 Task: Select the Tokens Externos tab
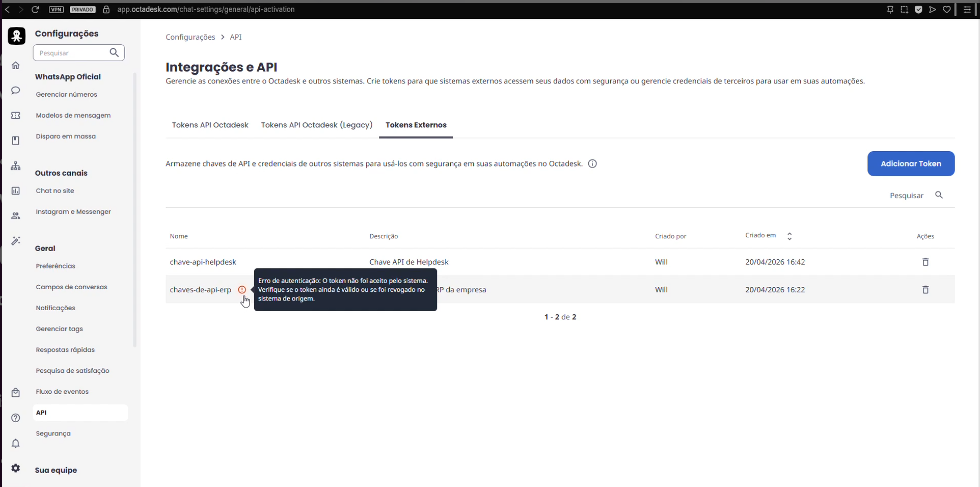416,124
